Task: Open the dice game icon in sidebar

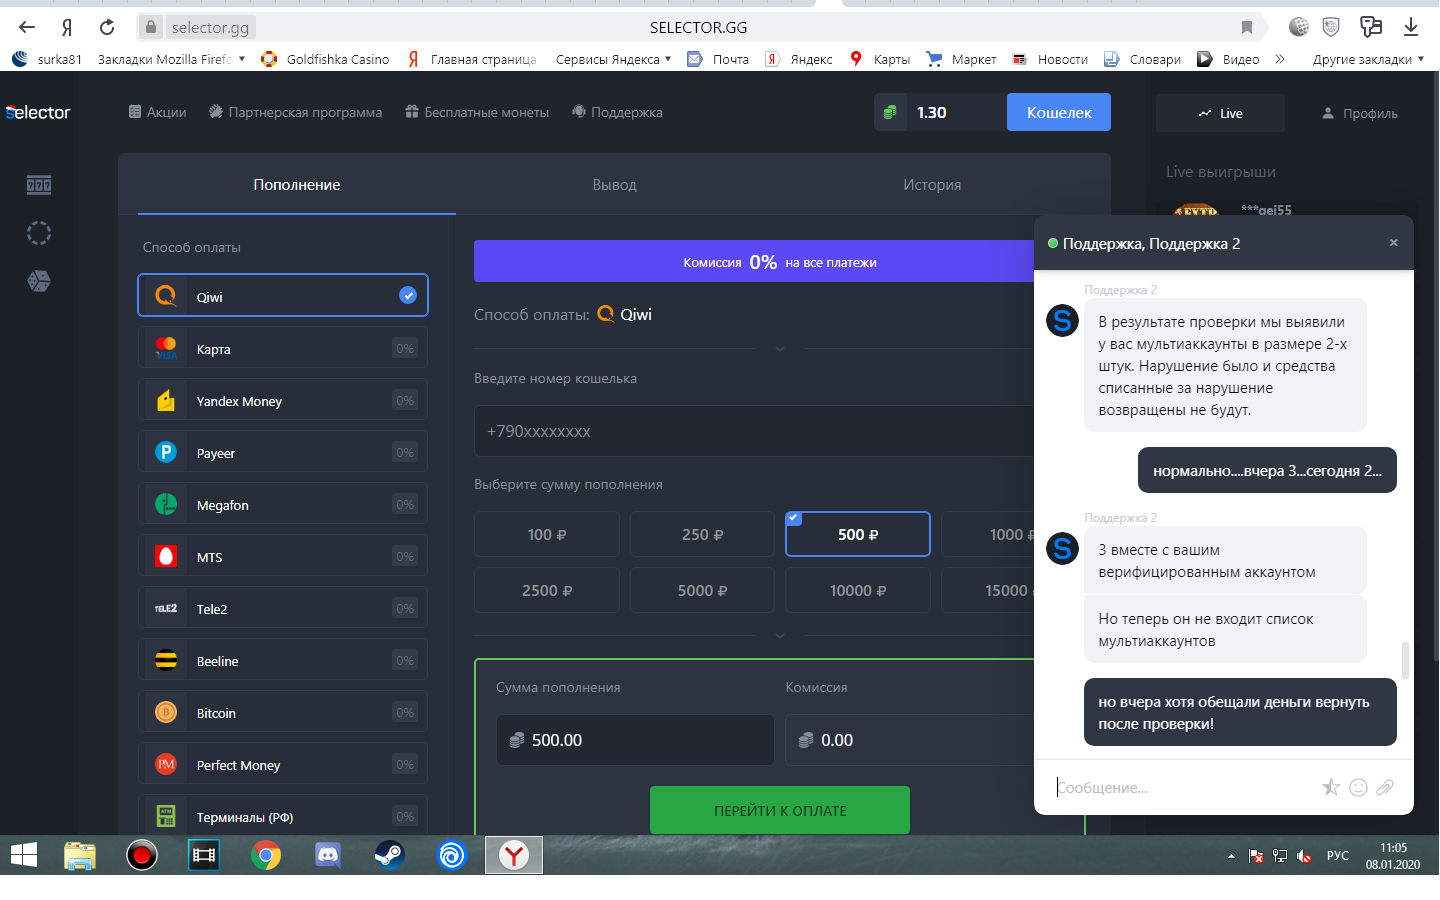Action: 39,282
